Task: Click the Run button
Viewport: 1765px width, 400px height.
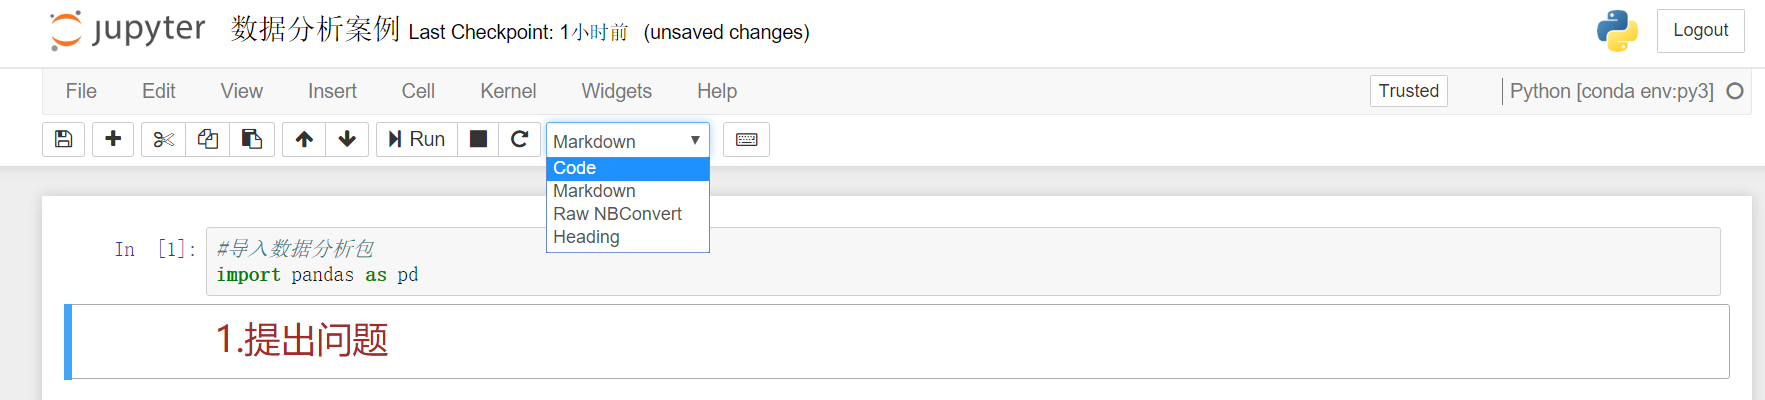Action: [x=417, y=139]
